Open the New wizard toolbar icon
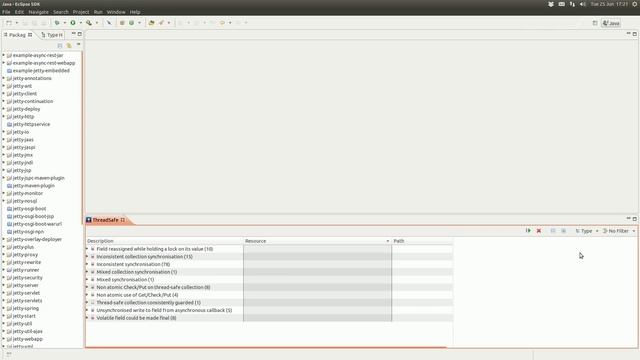The image size is (640, 360). [x=9, y=23]
